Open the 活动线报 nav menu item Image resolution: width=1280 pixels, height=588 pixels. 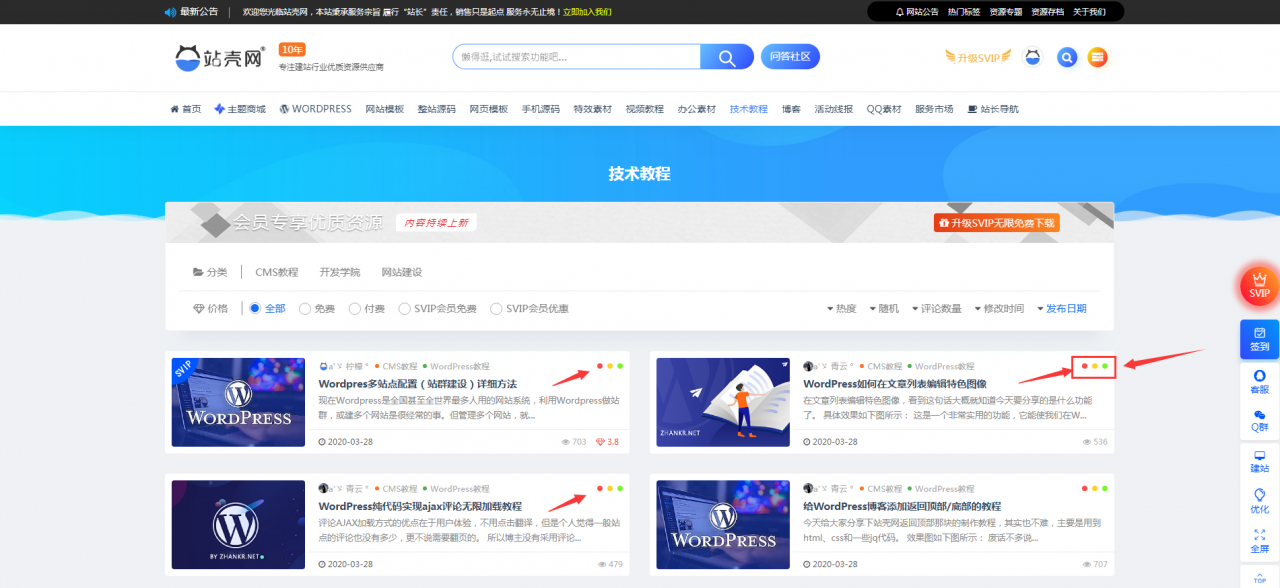(834, 109)
